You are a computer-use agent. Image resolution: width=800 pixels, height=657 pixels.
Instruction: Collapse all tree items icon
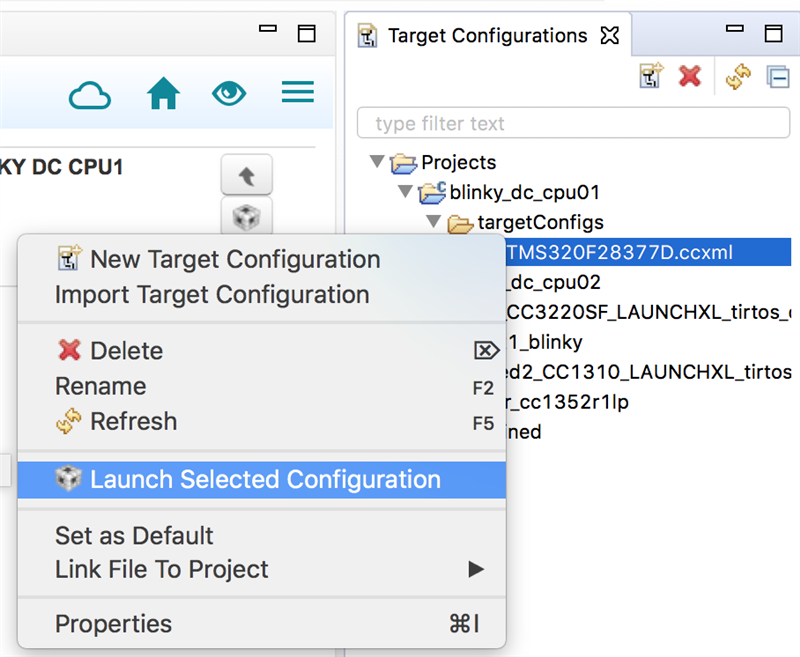coord(777,77)
